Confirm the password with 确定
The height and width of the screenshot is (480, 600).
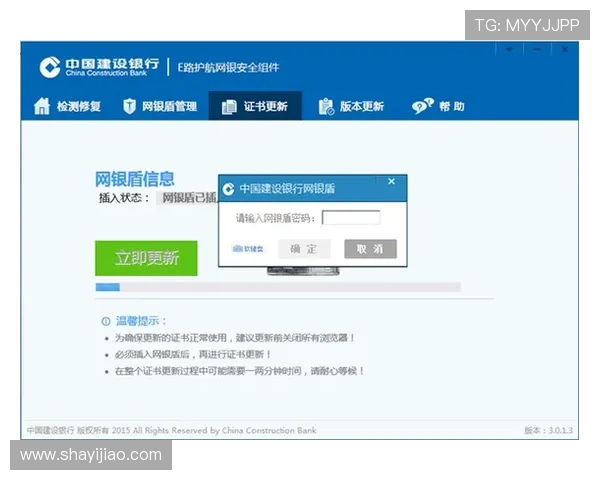[304, 249]
